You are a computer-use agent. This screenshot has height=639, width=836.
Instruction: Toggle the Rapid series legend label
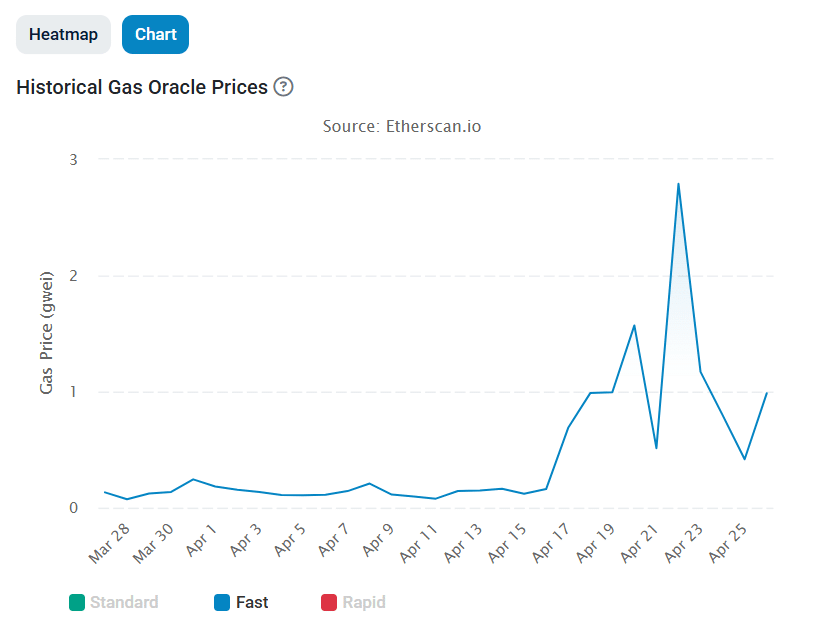pos(364,602)
